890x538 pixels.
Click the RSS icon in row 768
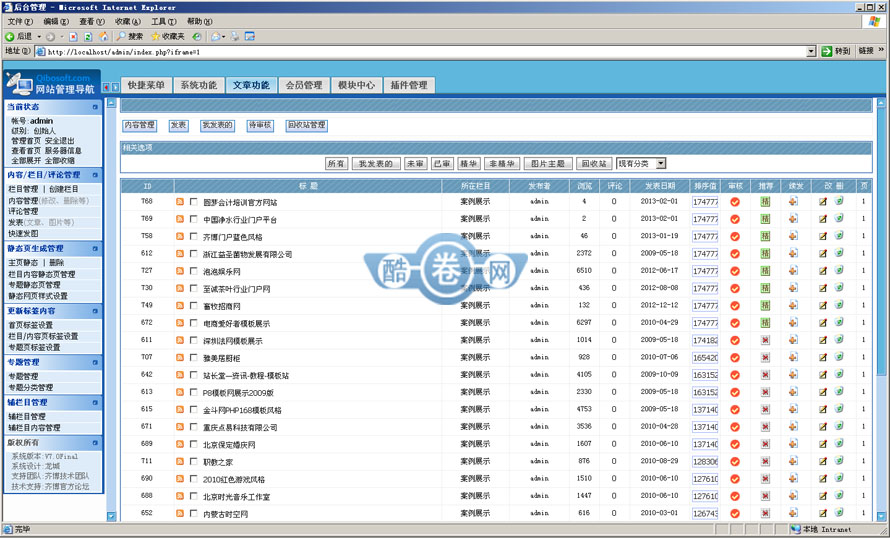[x=180, y=202]
